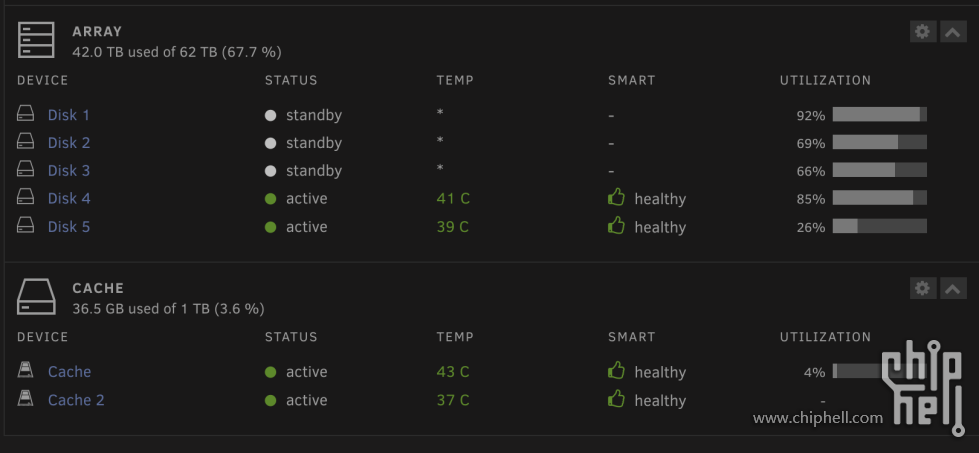Open the Disk 1 device link
This screenshot has height=453, width=979.
[x=69, y=115]
